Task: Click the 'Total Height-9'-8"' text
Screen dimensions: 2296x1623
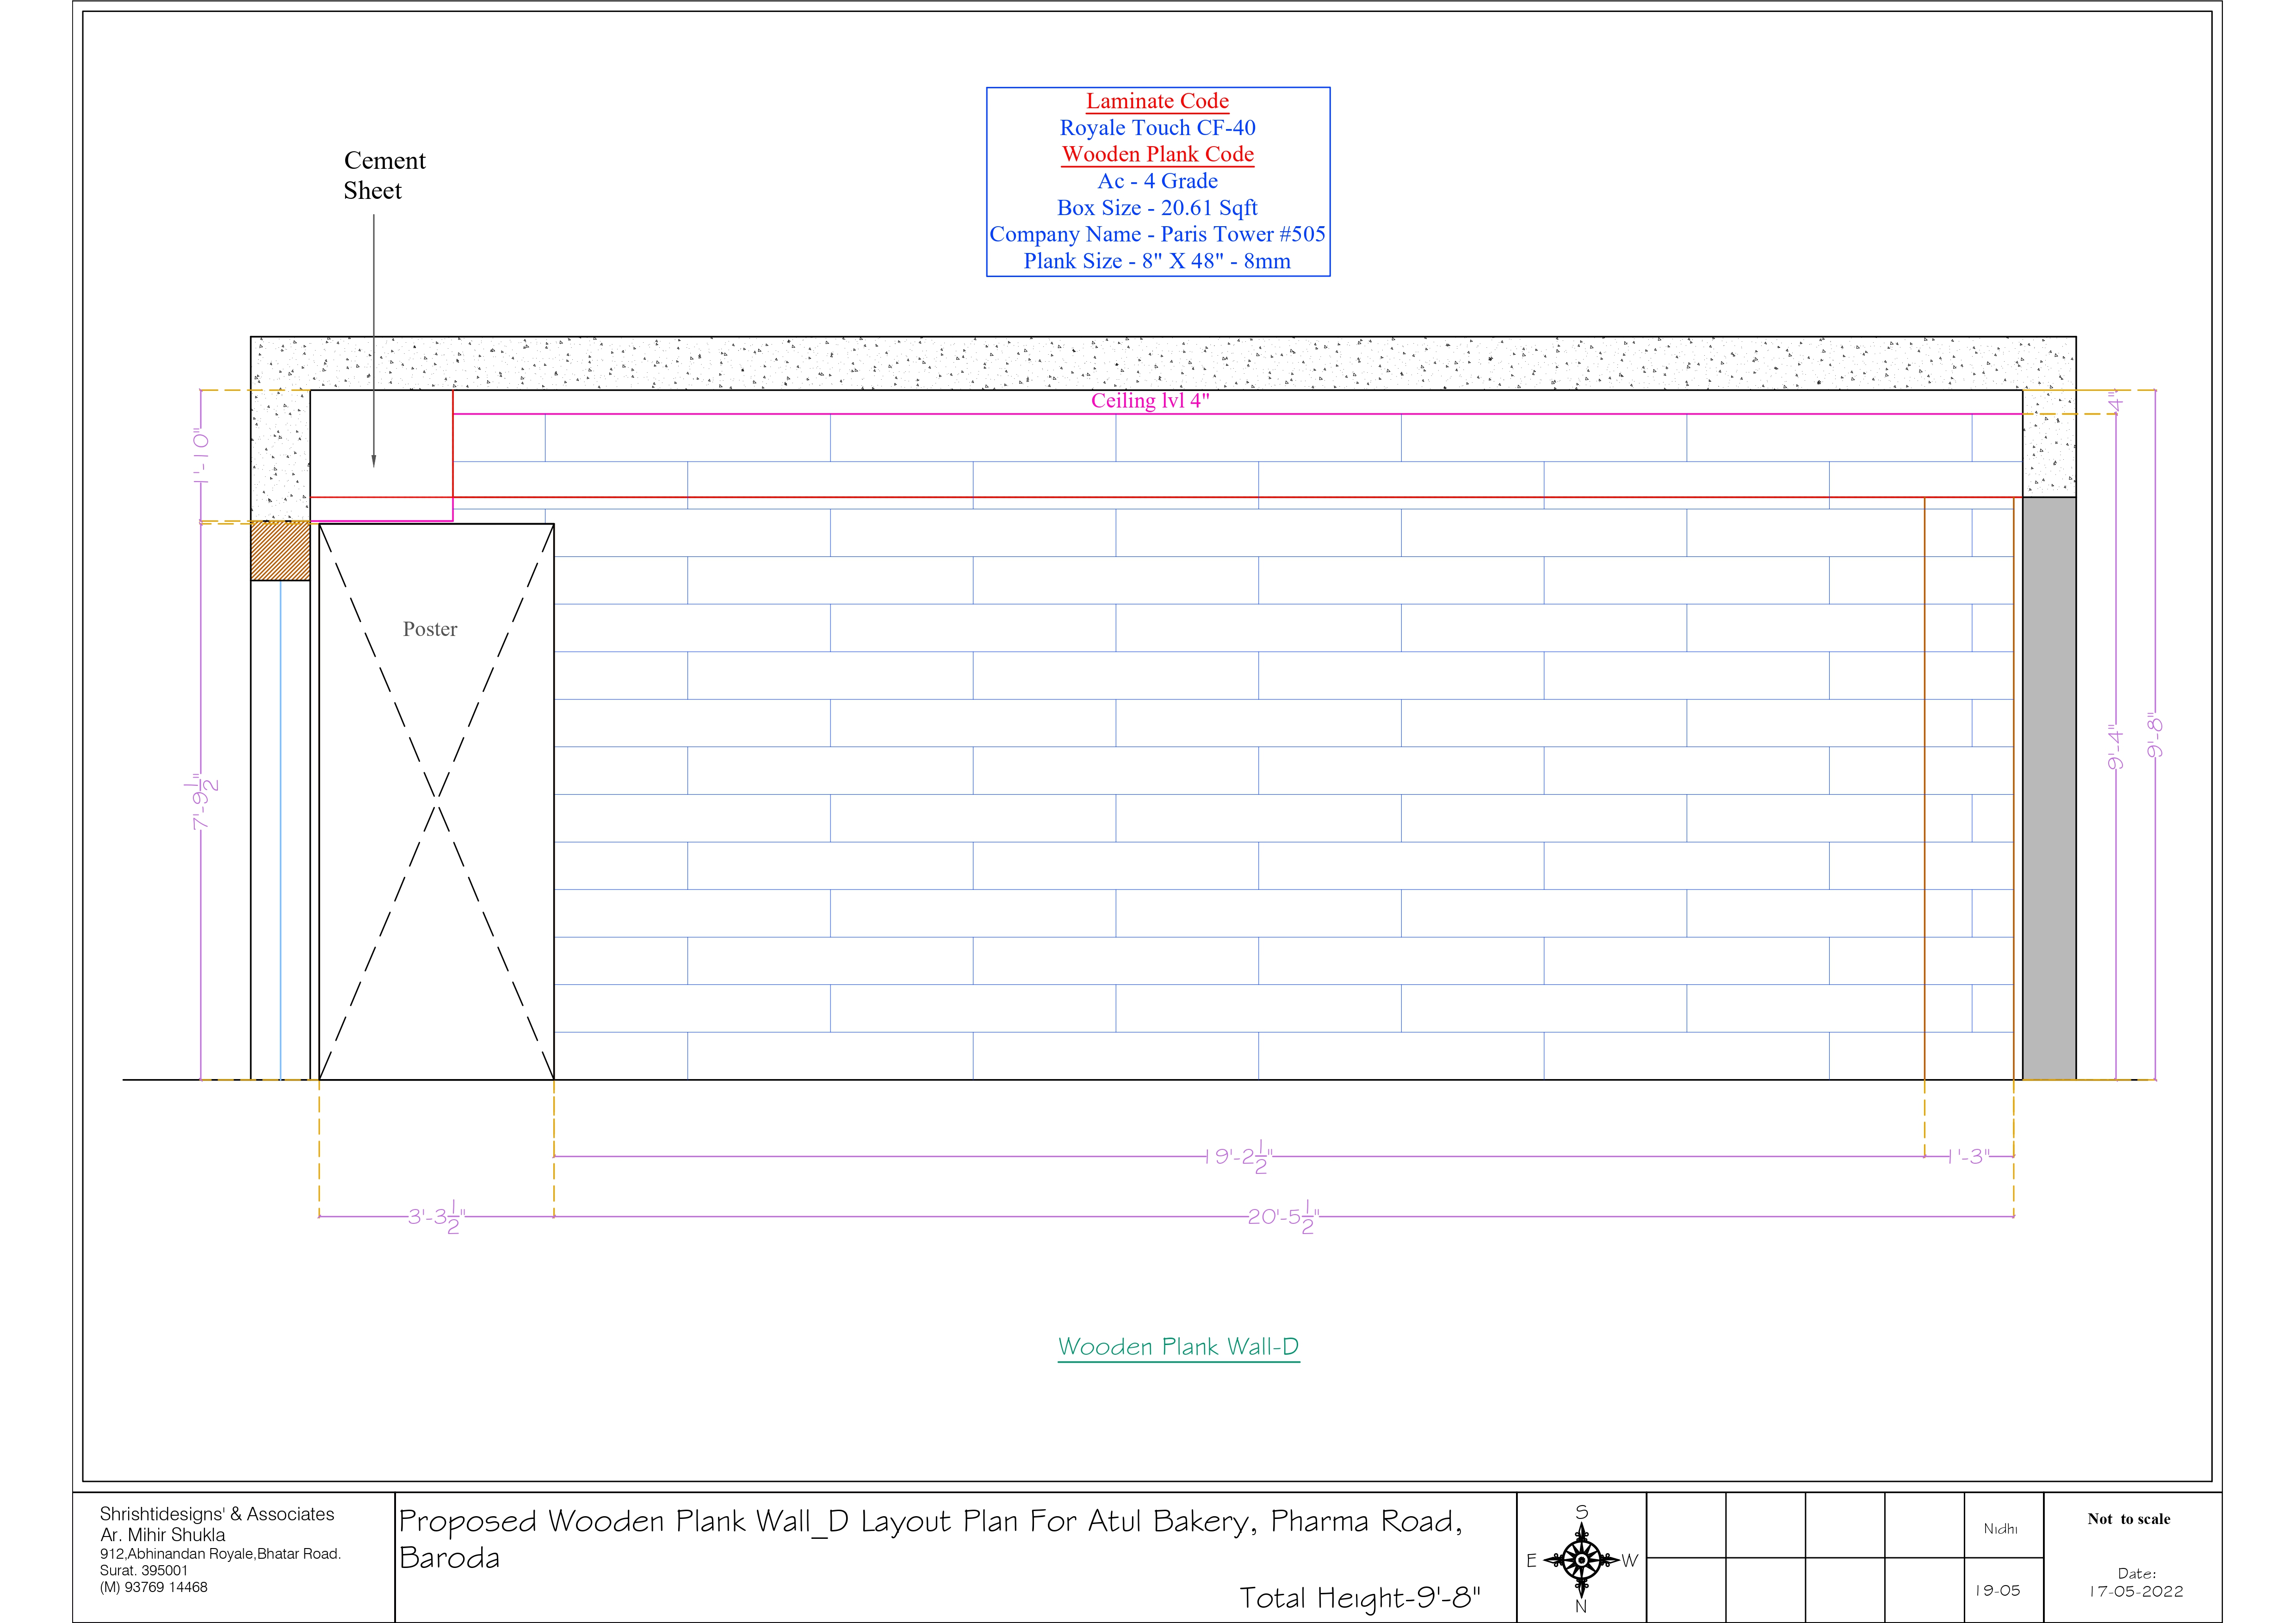Action: pos(1359,1598)
